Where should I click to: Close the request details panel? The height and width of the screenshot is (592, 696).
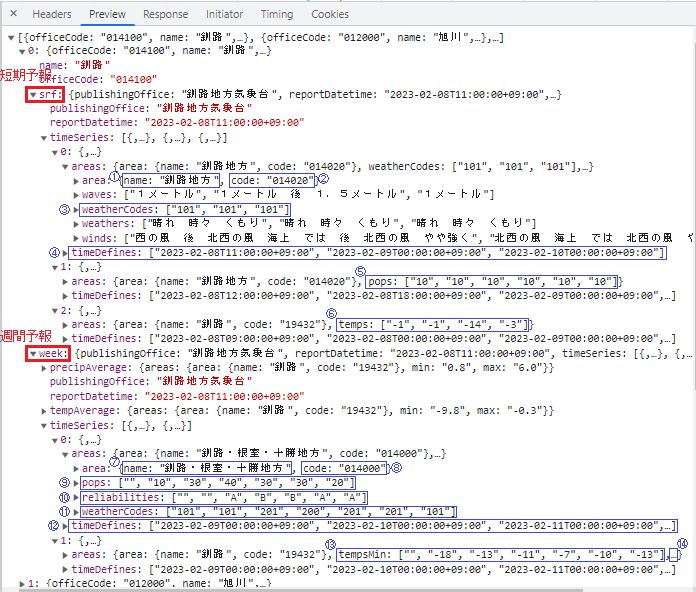tap(14, 14)
